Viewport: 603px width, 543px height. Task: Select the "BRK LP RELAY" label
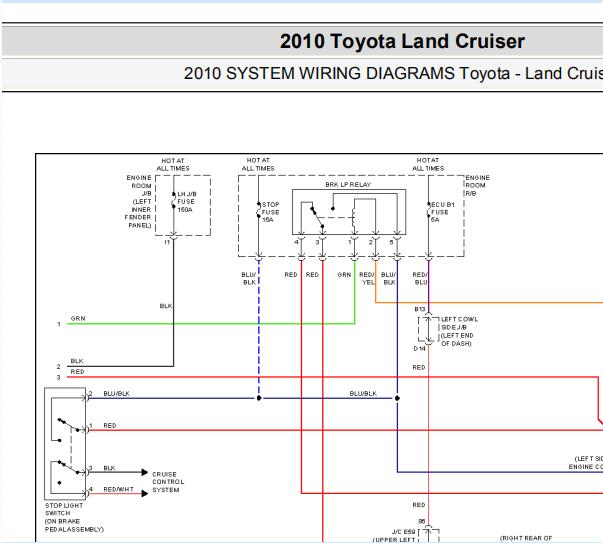348,185
